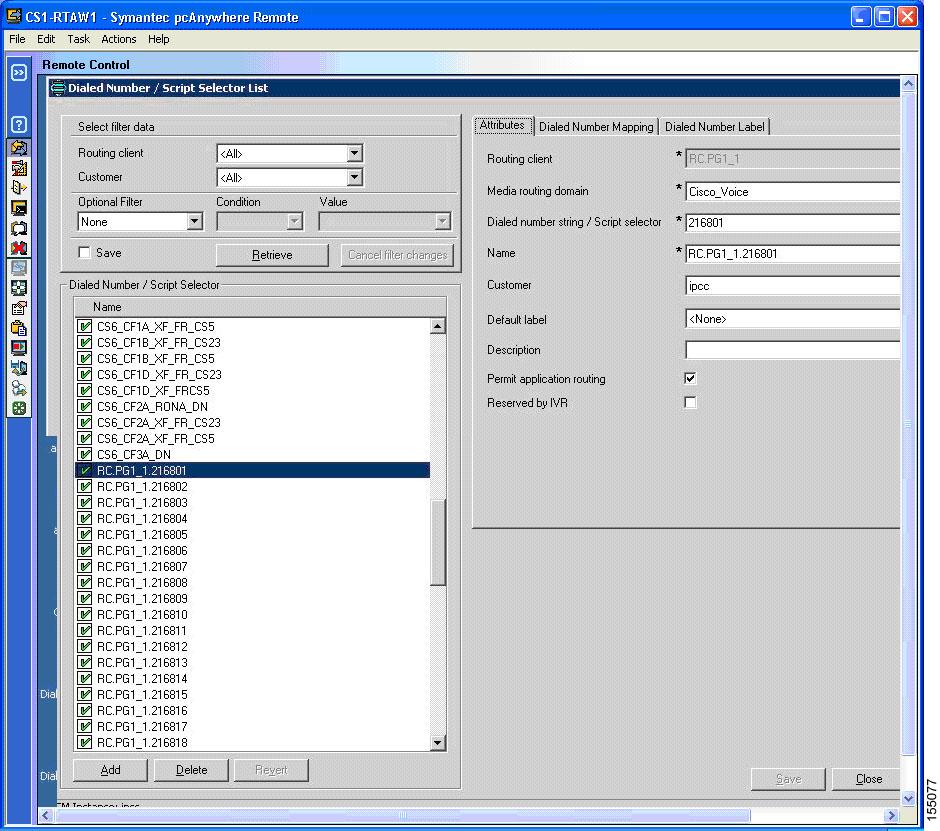
Task: Click the check icon beside RC.PG1_1.216818
Action: click(85, 743)
